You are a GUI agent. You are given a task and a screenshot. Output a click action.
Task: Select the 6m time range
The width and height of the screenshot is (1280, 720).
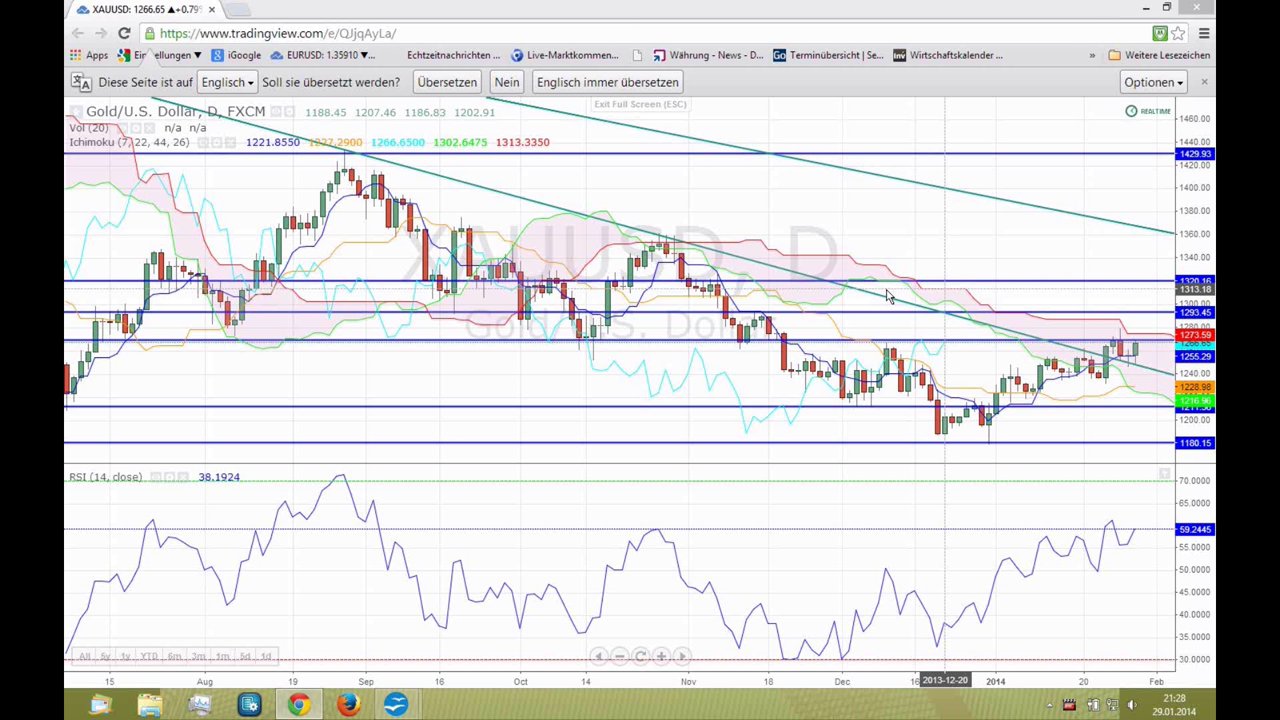pyautogui.click(x=175, y=656)
